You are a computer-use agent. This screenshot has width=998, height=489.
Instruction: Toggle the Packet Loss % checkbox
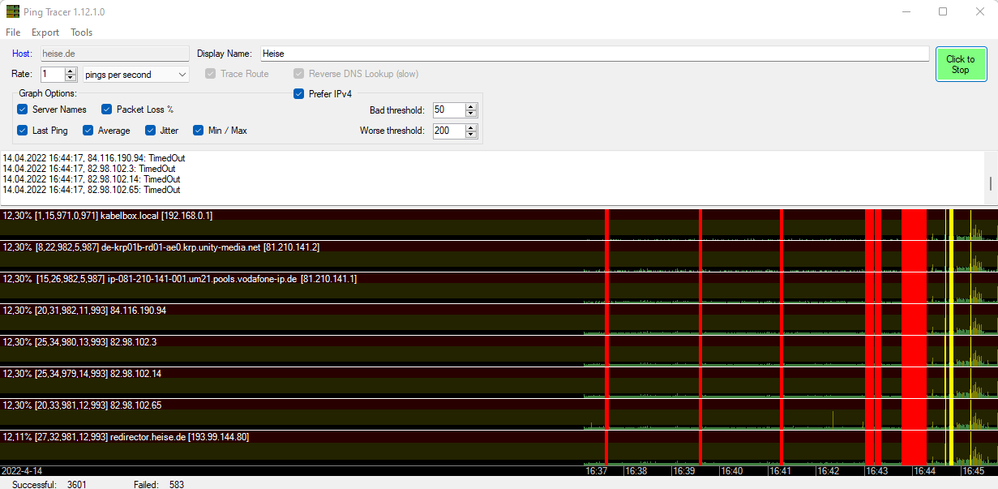(106, 110)
